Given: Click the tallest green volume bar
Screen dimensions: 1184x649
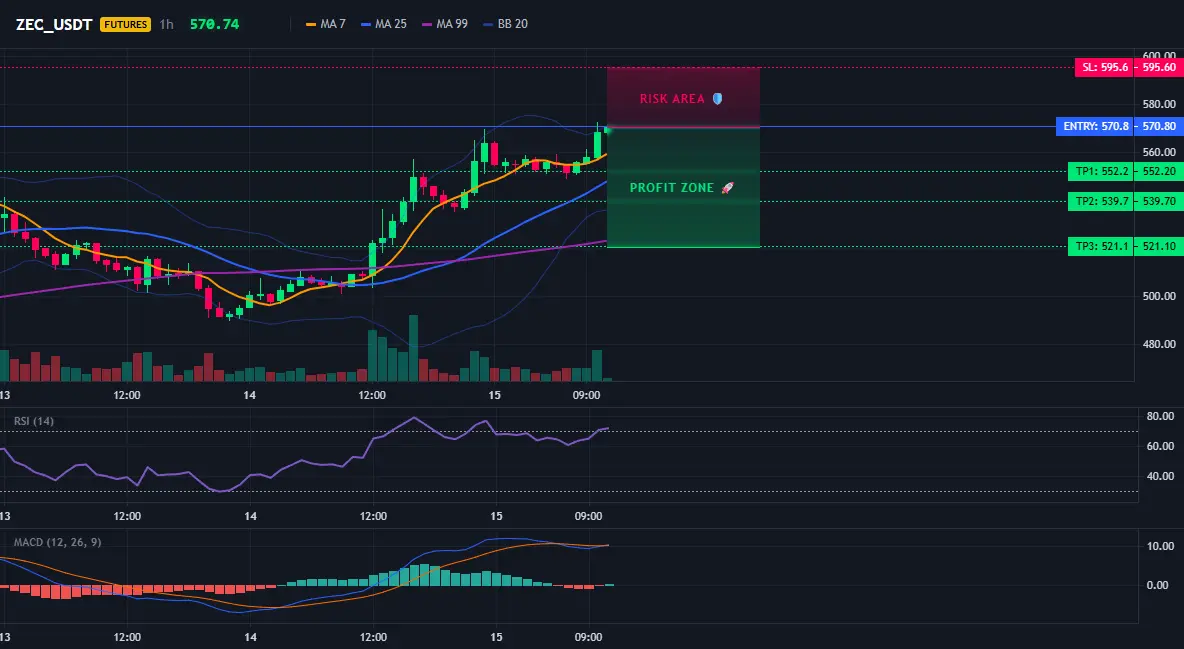Looking at the screenshot, I should 413,348.
